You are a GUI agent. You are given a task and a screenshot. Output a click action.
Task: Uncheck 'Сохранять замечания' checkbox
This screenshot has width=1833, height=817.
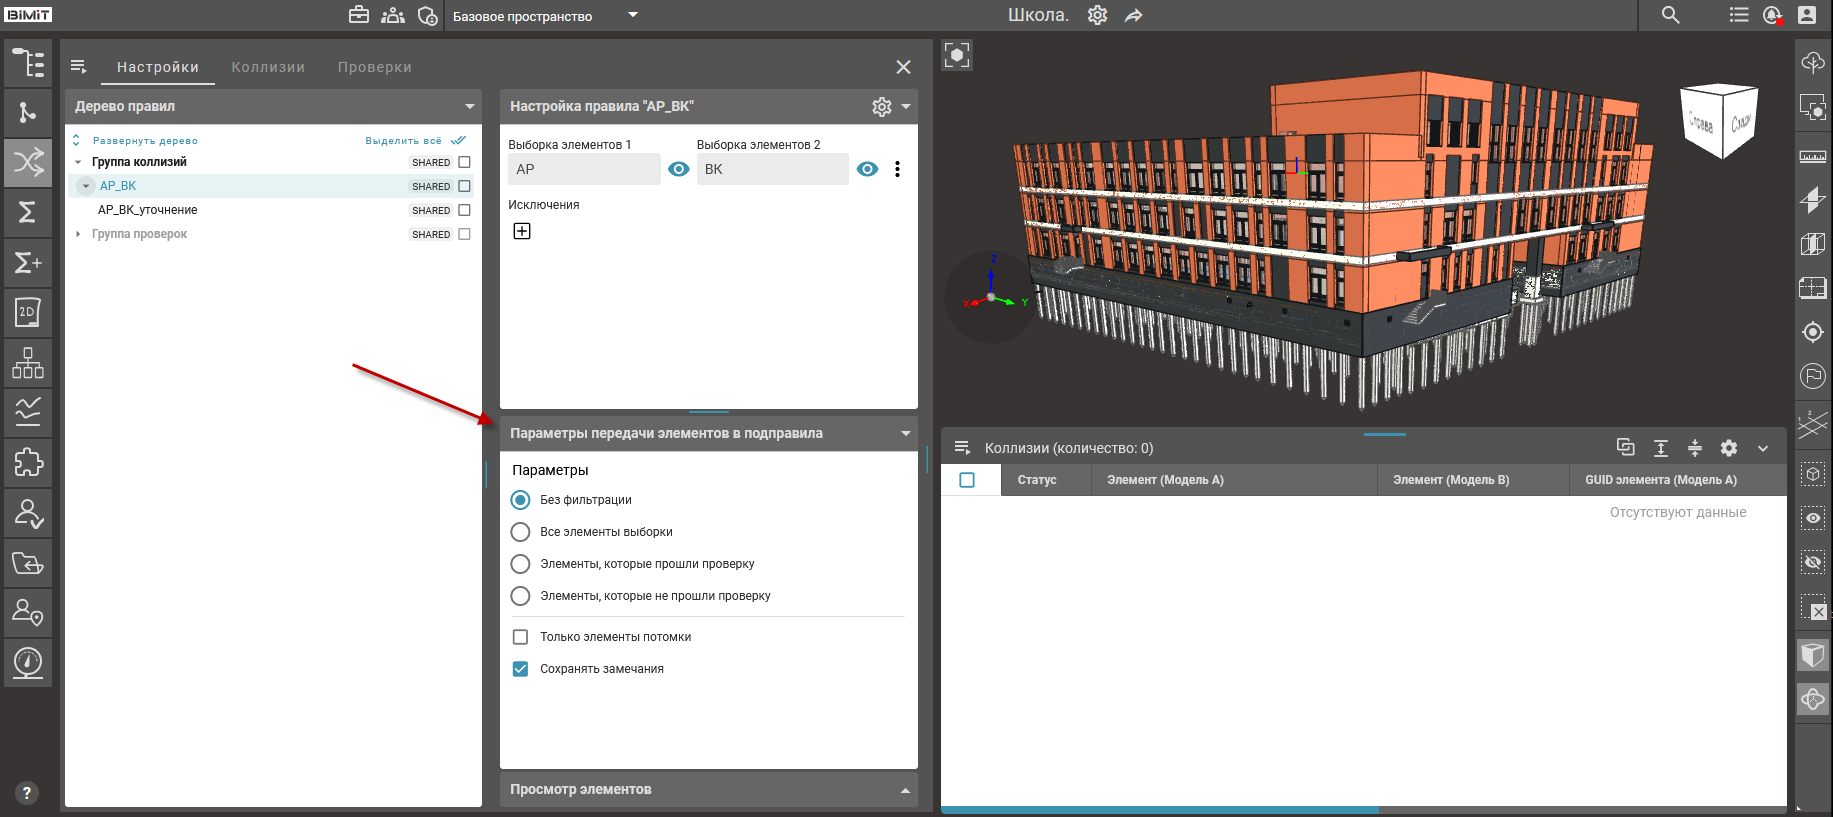pos(520,669)
